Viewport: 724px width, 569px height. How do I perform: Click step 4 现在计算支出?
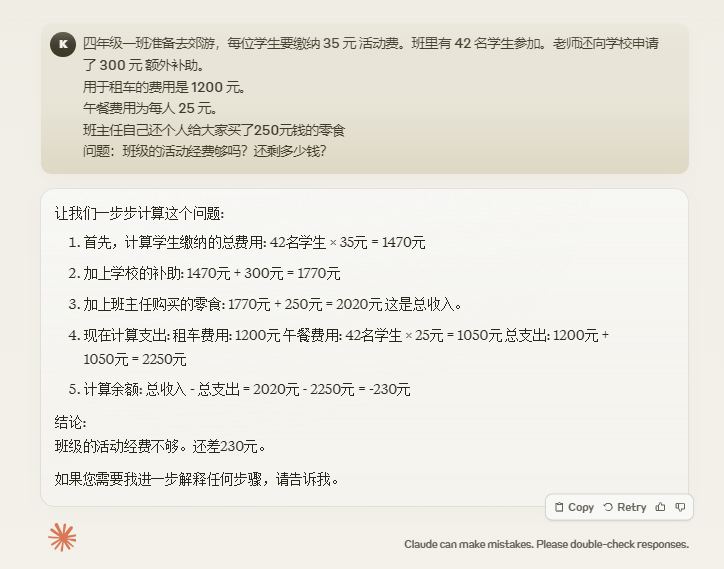(339, 347)
